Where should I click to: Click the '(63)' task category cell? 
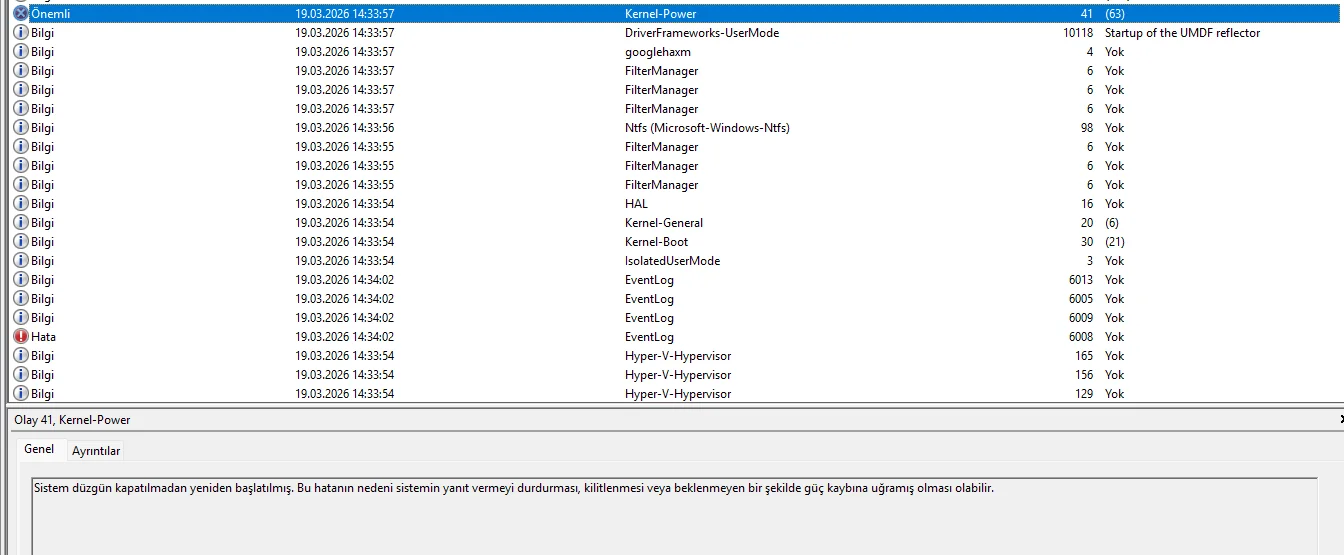1115,14
